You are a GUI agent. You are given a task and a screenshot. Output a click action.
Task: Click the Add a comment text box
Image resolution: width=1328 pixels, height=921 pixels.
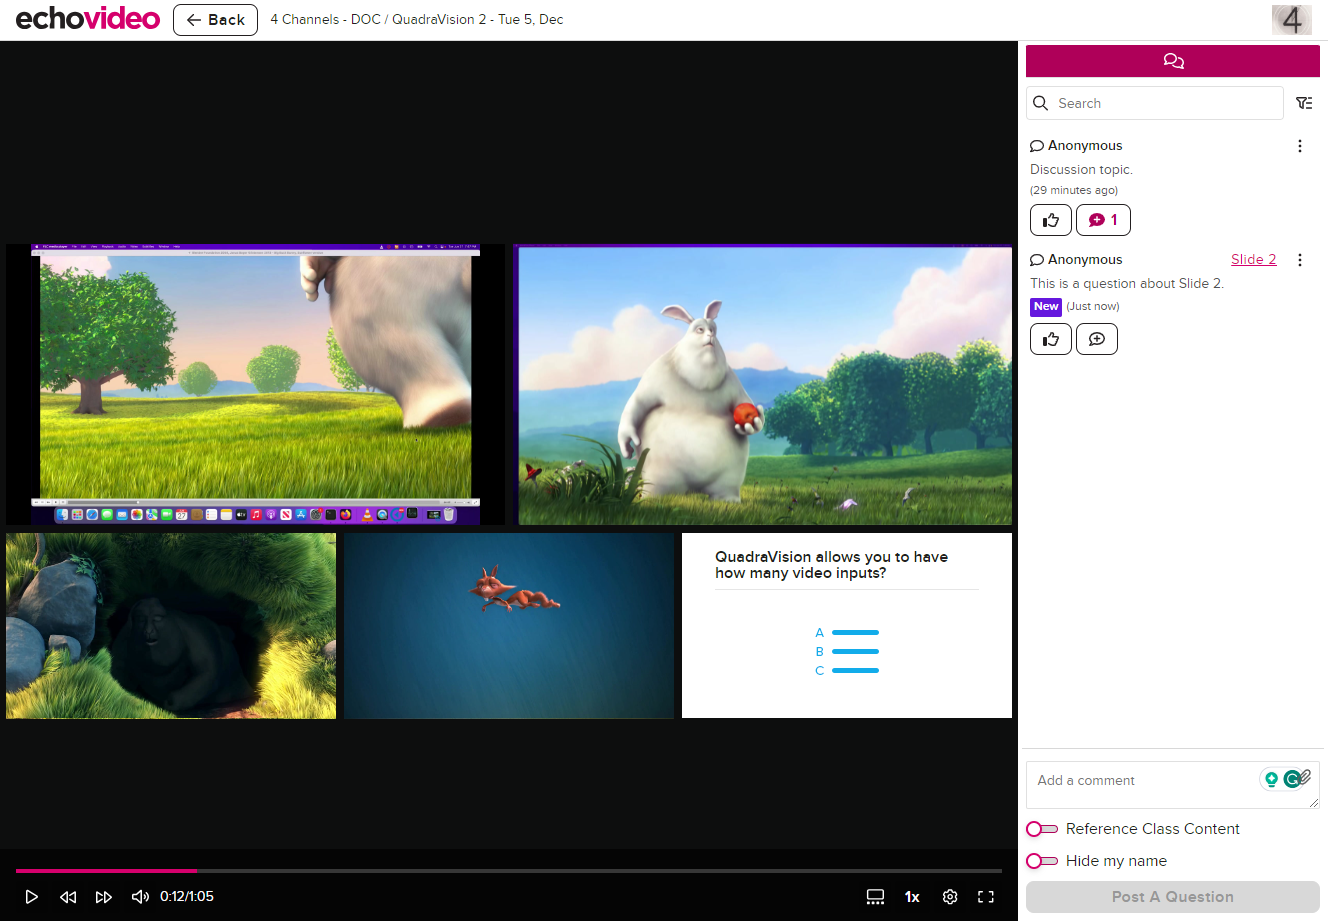click(x=1173, y=785)
